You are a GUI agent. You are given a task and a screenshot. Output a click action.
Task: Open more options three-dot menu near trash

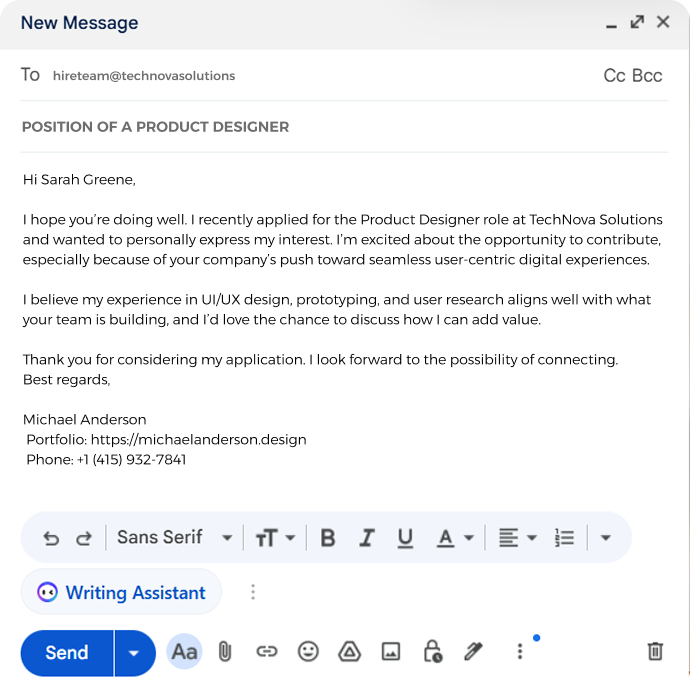[x=520, y=651]
